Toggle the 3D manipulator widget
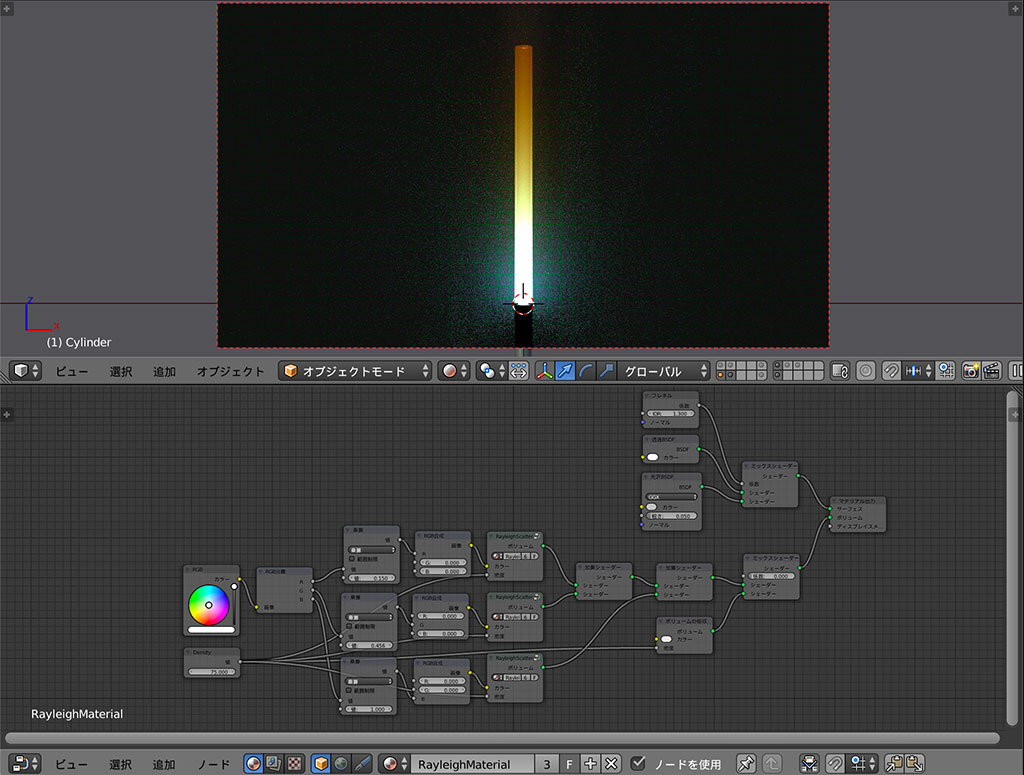The height and width of the screenshot is (775, 1024). (x=544, y=371)
